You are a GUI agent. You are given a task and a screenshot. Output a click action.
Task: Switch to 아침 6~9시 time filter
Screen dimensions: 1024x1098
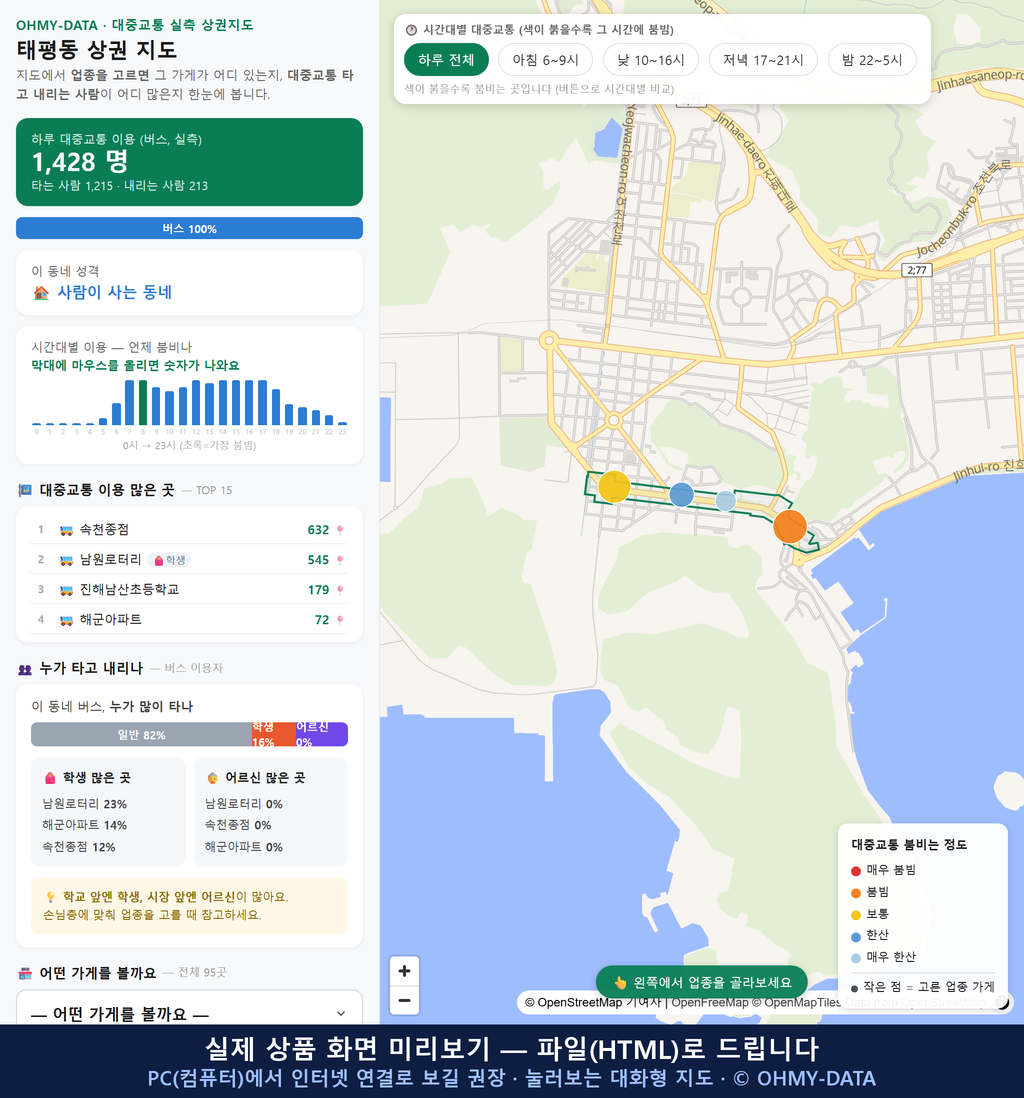[546, 60]
